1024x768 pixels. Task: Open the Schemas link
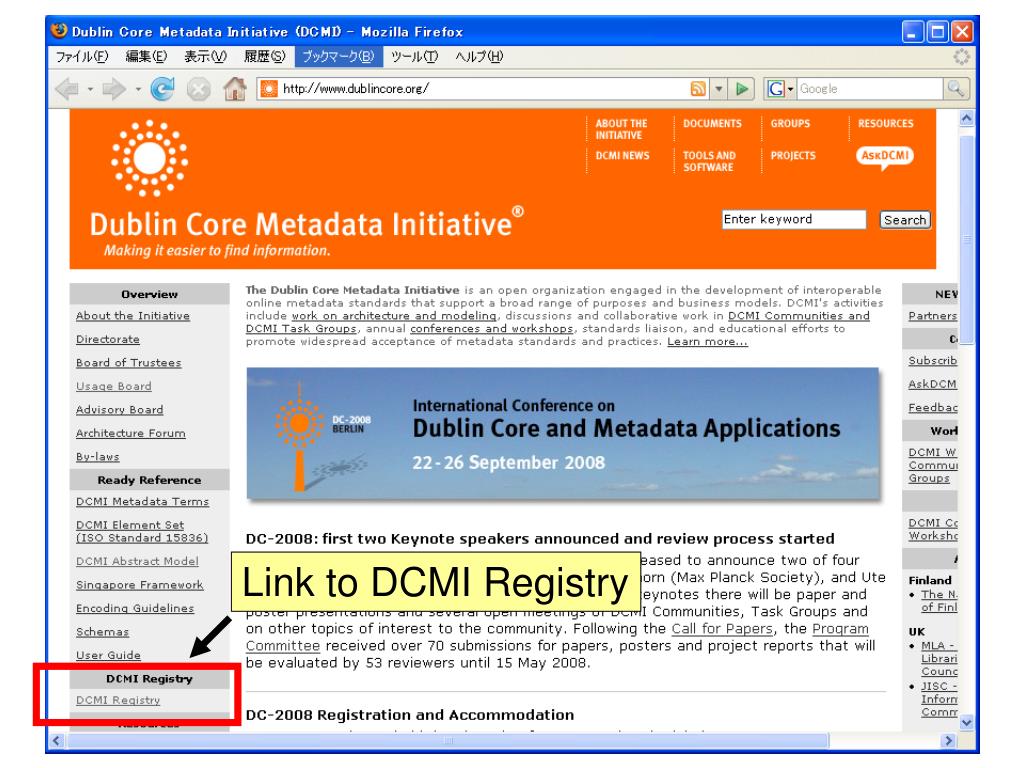tap(102, 632)
